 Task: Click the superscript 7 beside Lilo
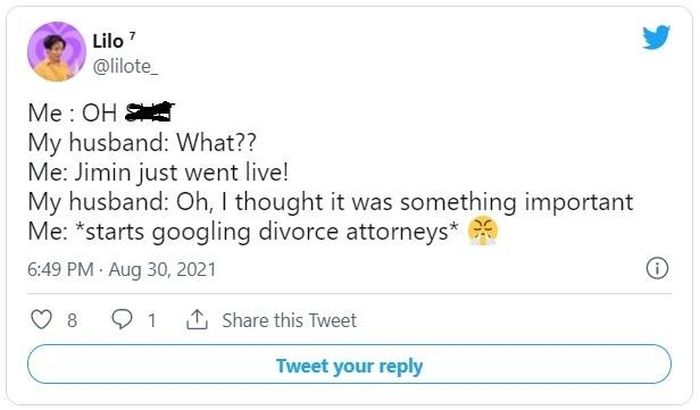[x=132, y=36]
